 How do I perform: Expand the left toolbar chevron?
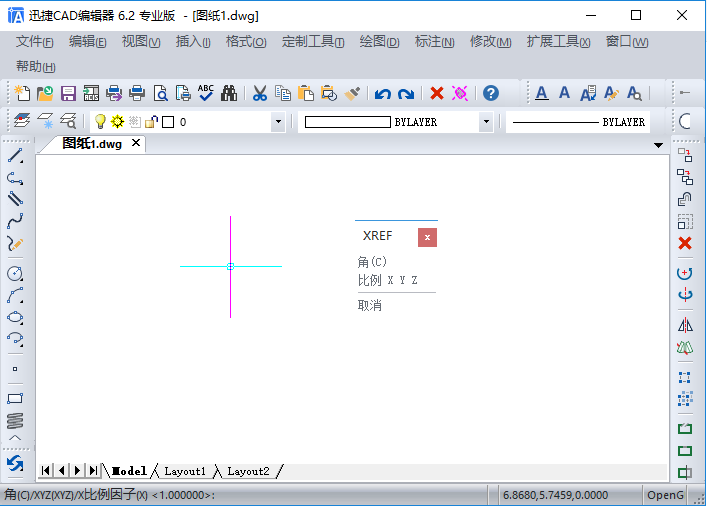(15, 438)
